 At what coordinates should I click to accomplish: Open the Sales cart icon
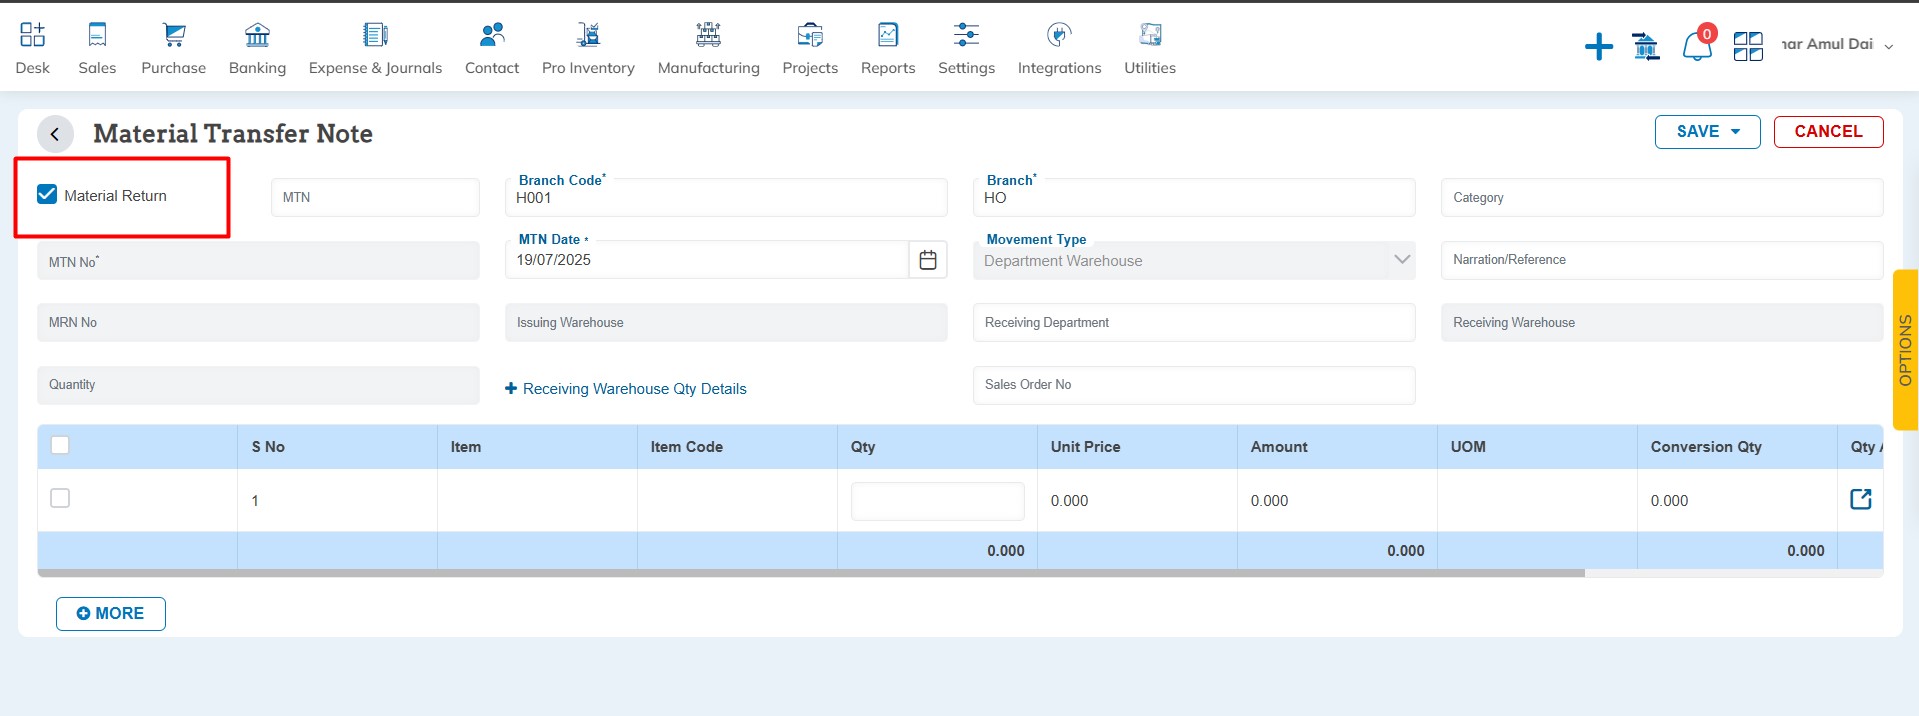pyautogui.click(x=97, y=35)
